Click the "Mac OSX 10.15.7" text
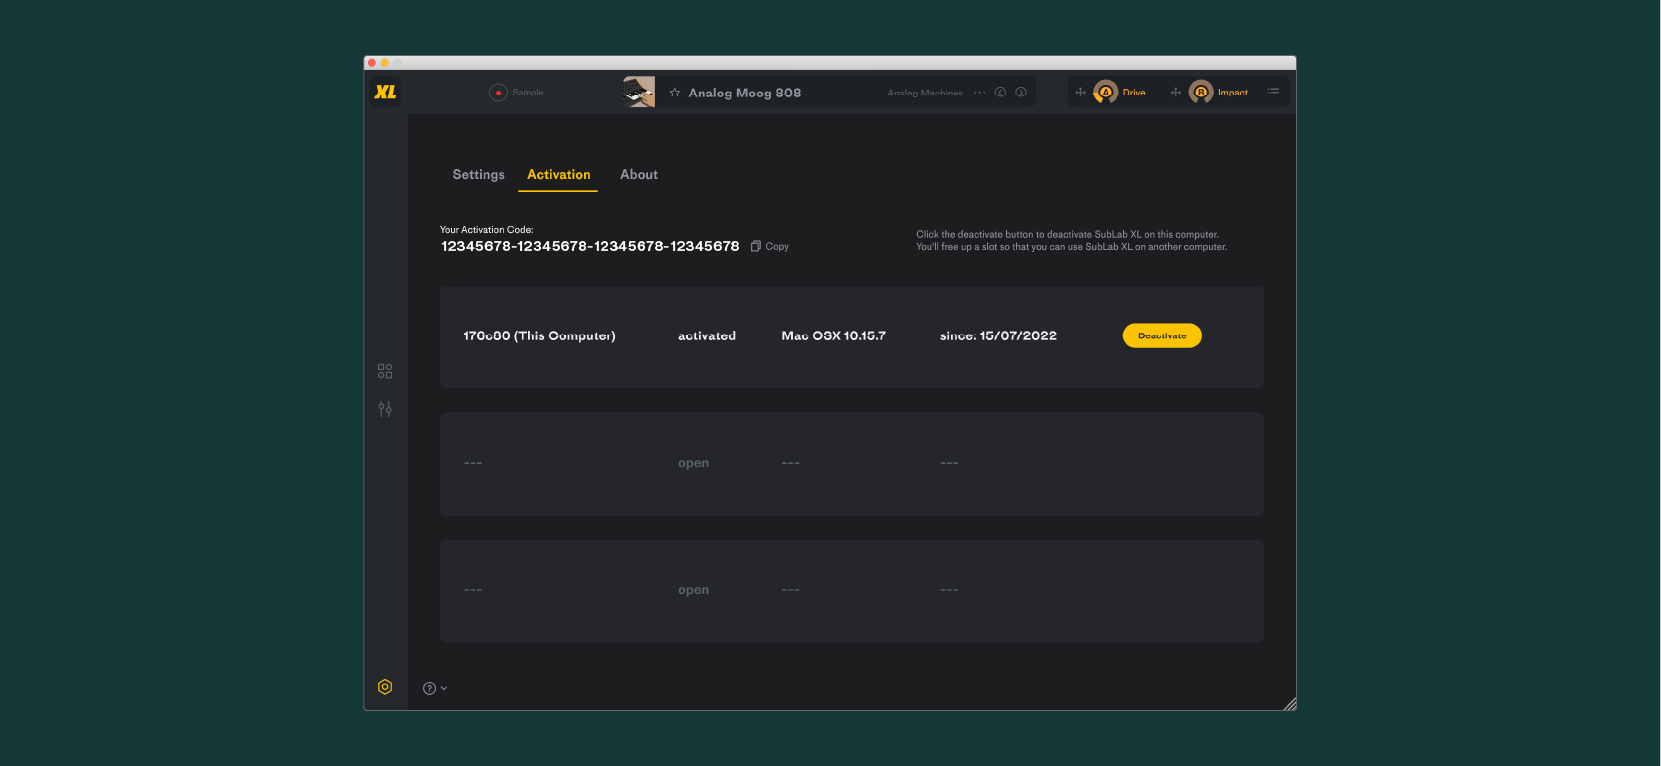The height and width of the screenshot is (766, 1661). tap(834, 336)
